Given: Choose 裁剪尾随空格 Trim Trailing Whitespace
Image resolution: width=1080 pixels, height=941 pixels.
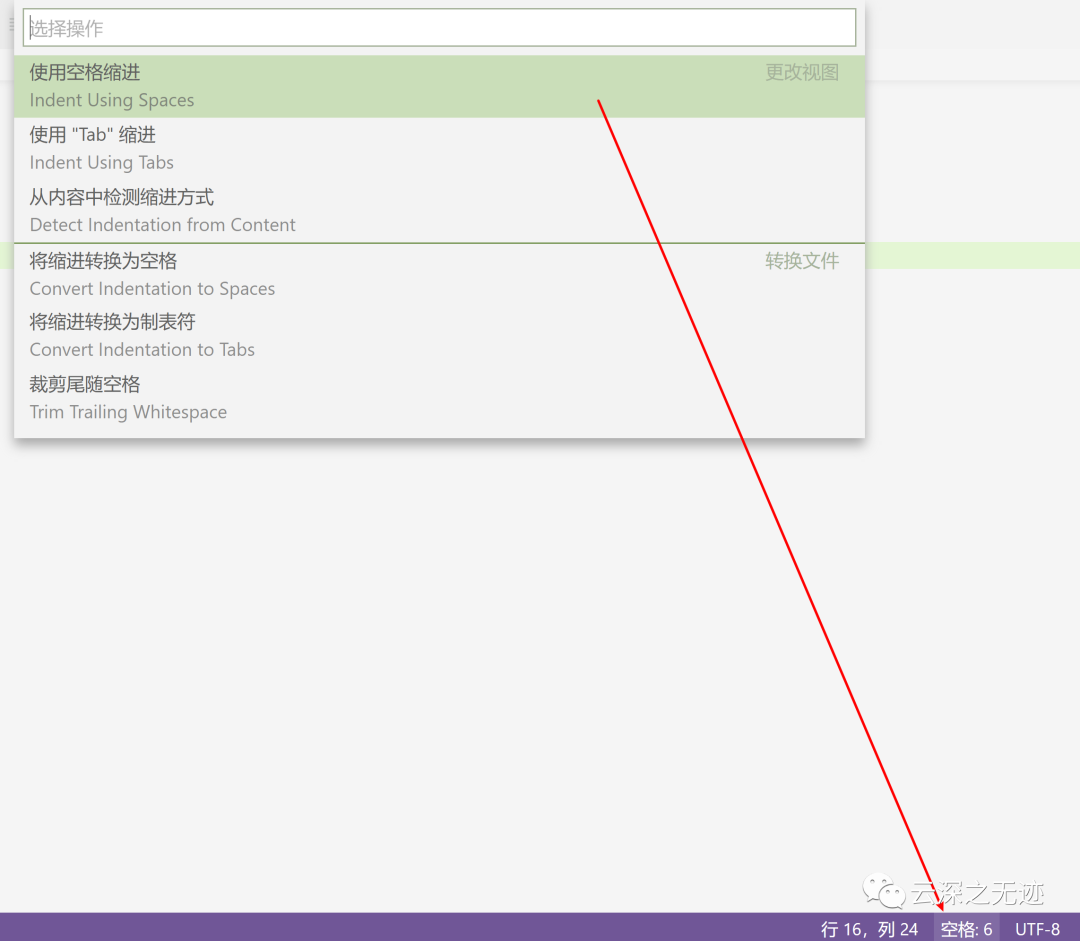Looking at the screenshot, I should click(439, 397).
